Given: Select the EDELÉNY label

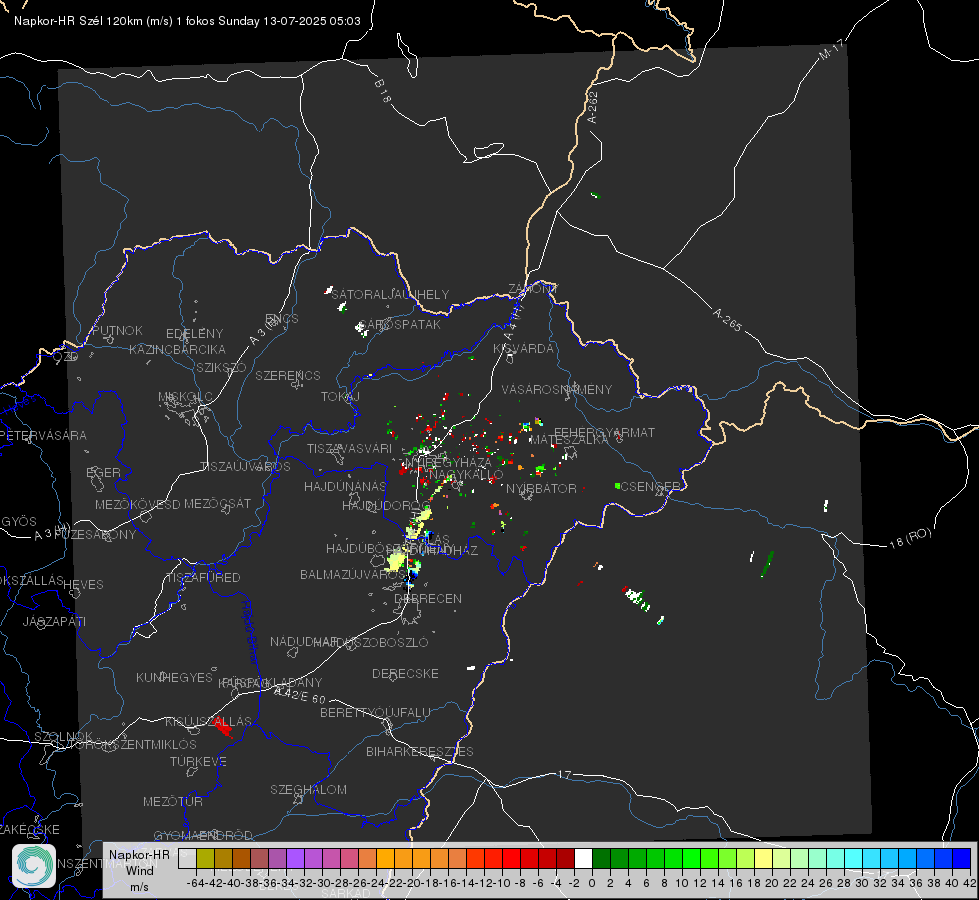Looking at the screenshot, I should pyautogui.click(x=194, y=334).
